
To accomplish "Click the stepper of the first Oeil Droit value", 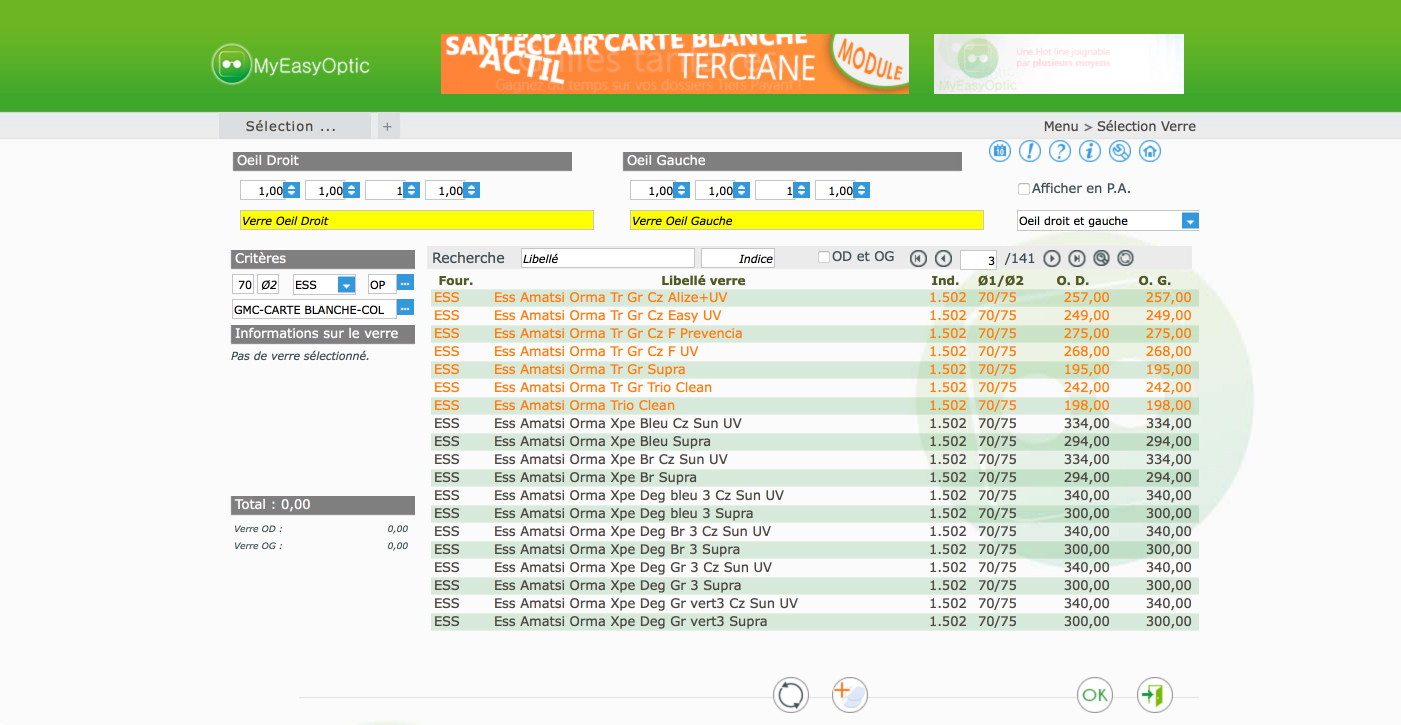I will pyautogui.click(x=292, y=190).
